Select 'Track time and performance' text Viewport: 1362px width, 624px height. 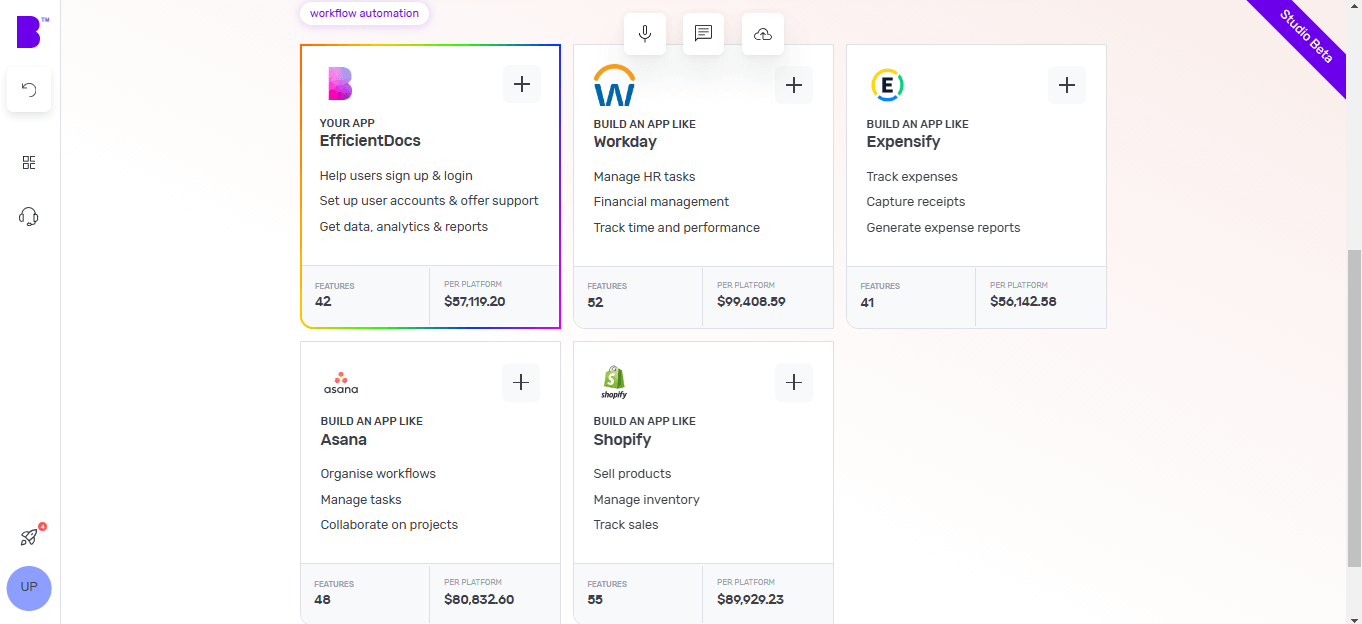tap(677, 228)
